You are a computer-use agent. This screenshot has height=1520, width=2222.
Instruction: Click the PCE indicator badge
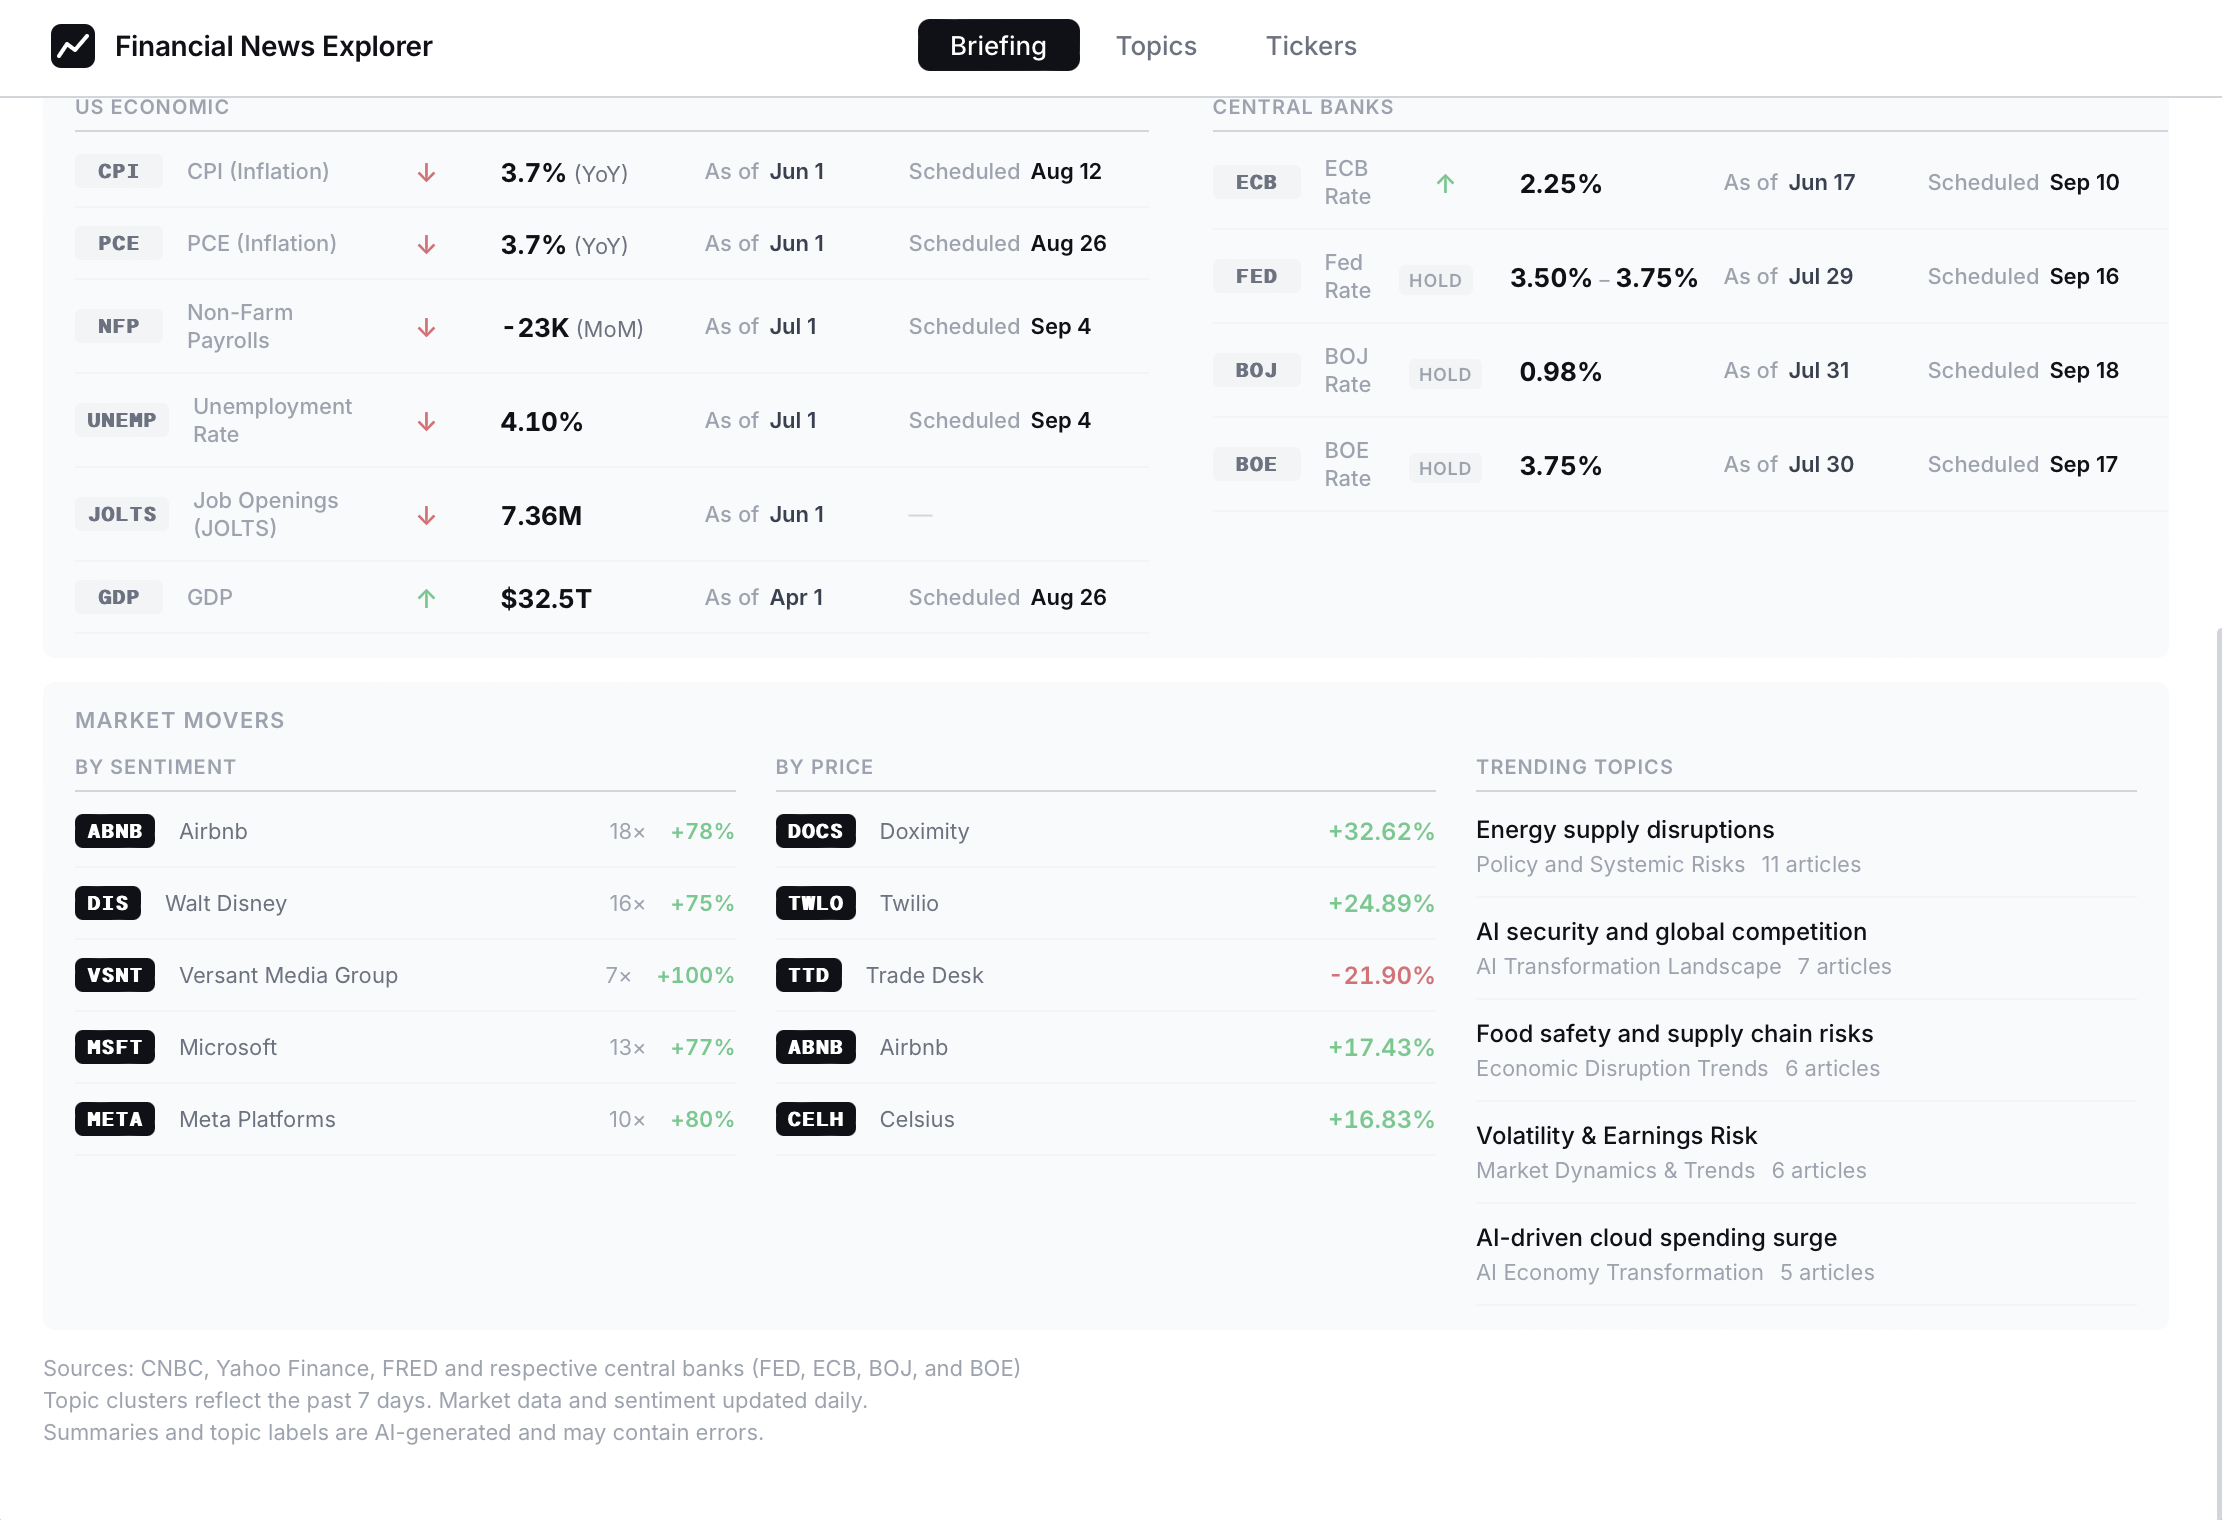pyautogui.click(x=119, y=243)
